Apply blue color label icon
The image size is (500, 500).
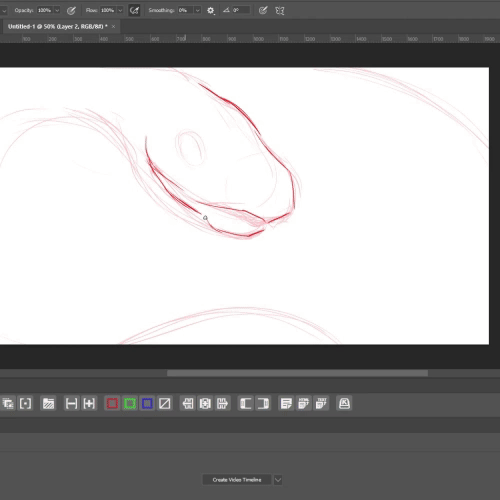(147, 404)
